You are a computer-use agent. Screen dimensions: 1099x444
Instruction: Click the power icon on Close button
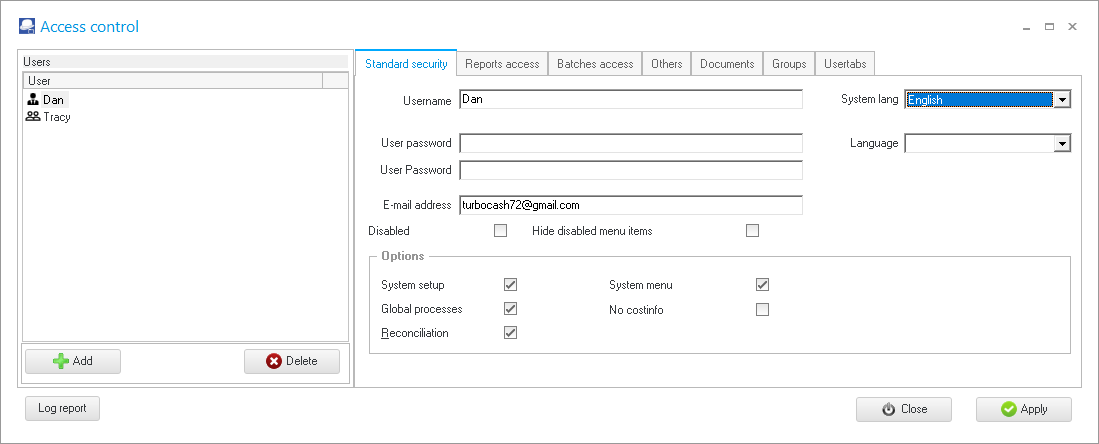pyautogui.click(x=889, y=409)
